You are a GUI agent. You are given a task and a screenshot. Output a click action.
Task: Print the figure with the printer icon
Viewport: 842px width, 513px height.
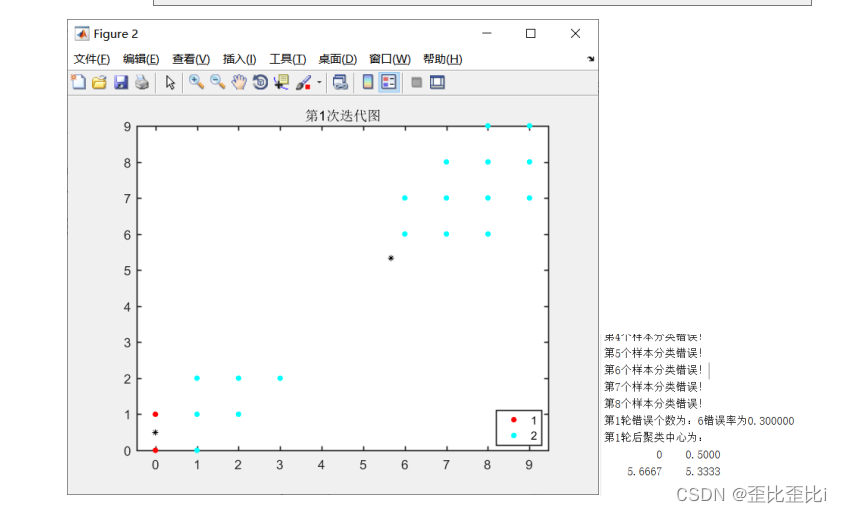[142, 82]
